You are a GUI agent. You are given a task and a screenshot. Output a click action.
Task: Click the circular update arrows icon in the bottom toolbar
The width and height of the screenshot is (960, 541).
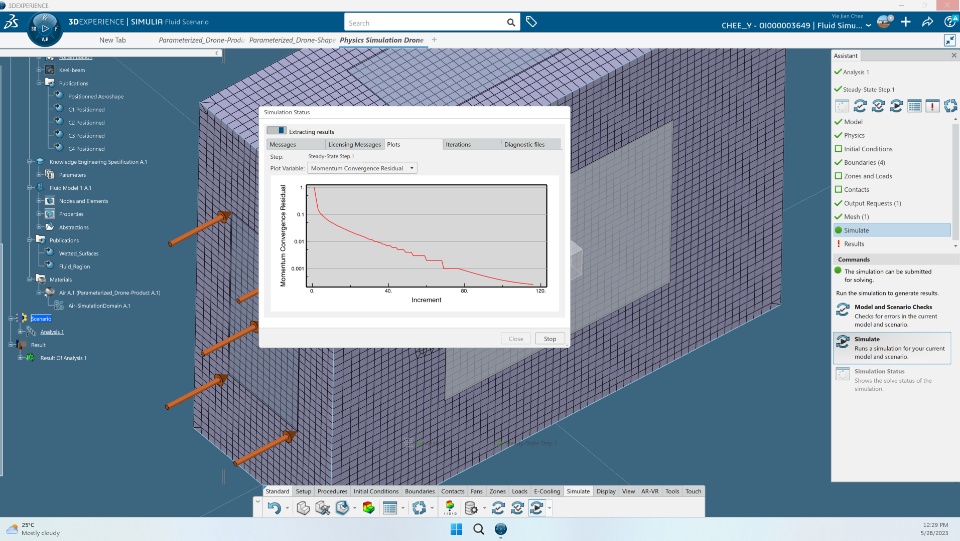click(419, 508)
